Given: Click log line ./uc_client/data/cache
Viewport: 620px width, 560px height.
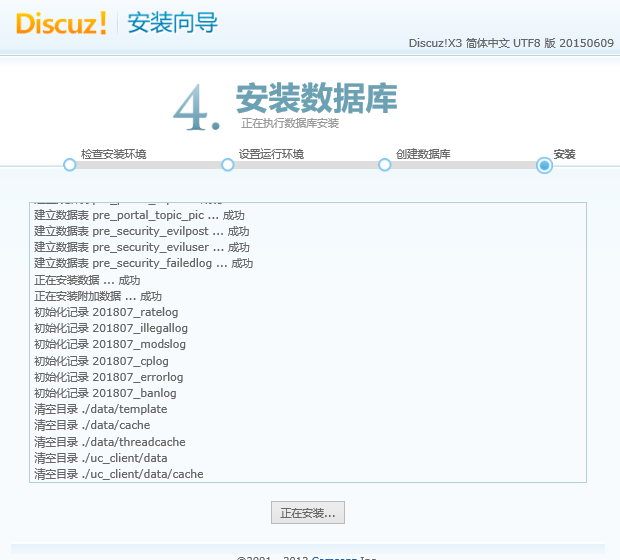Looking at the screenshot, I should click(x=119, y=474).
